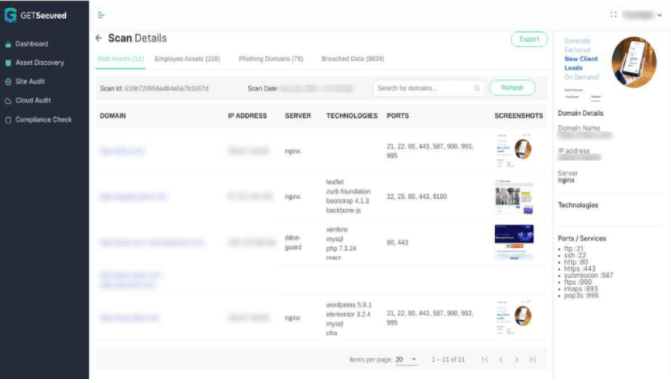
Task: Click the PORTS column header
Action: click(x=398, y=116)
